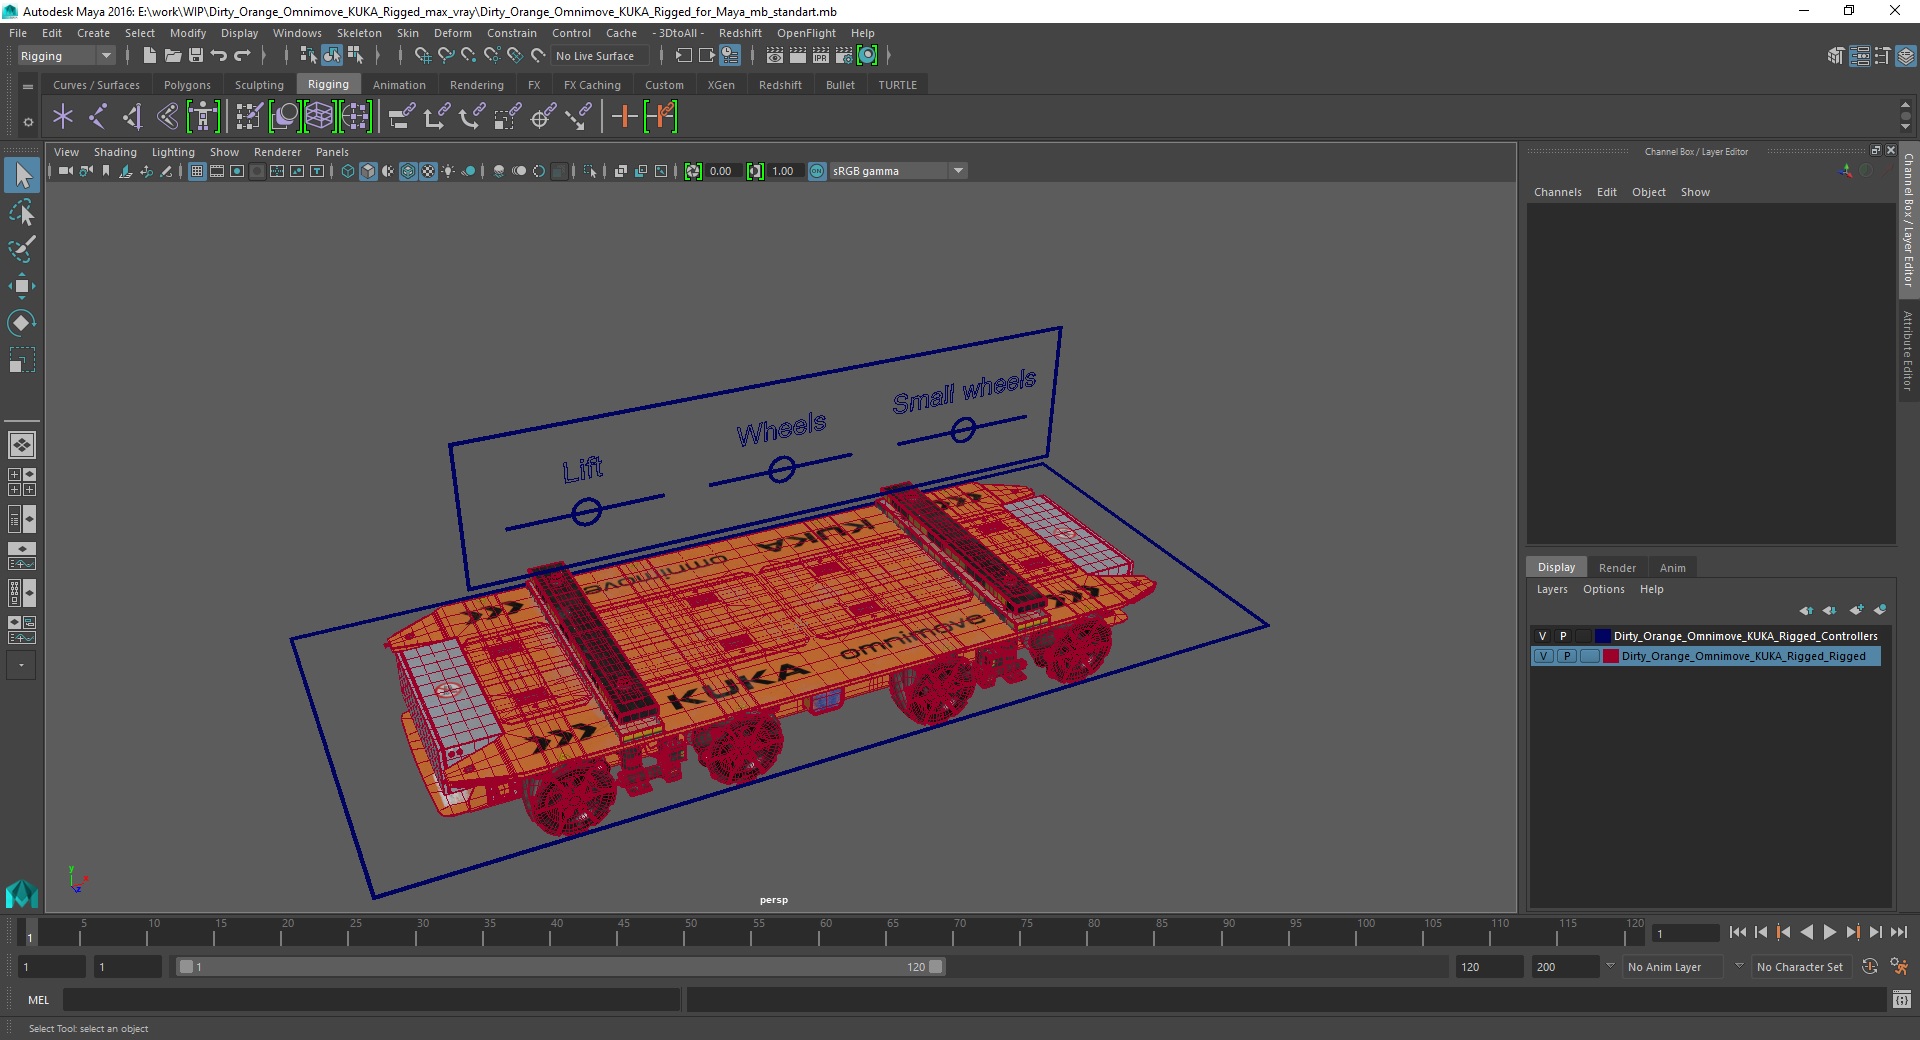The height and width of the screenshot is (1040, 1920).
Task: Open the Rigging menu set dropdown
Action: click(x=66, y=56)
